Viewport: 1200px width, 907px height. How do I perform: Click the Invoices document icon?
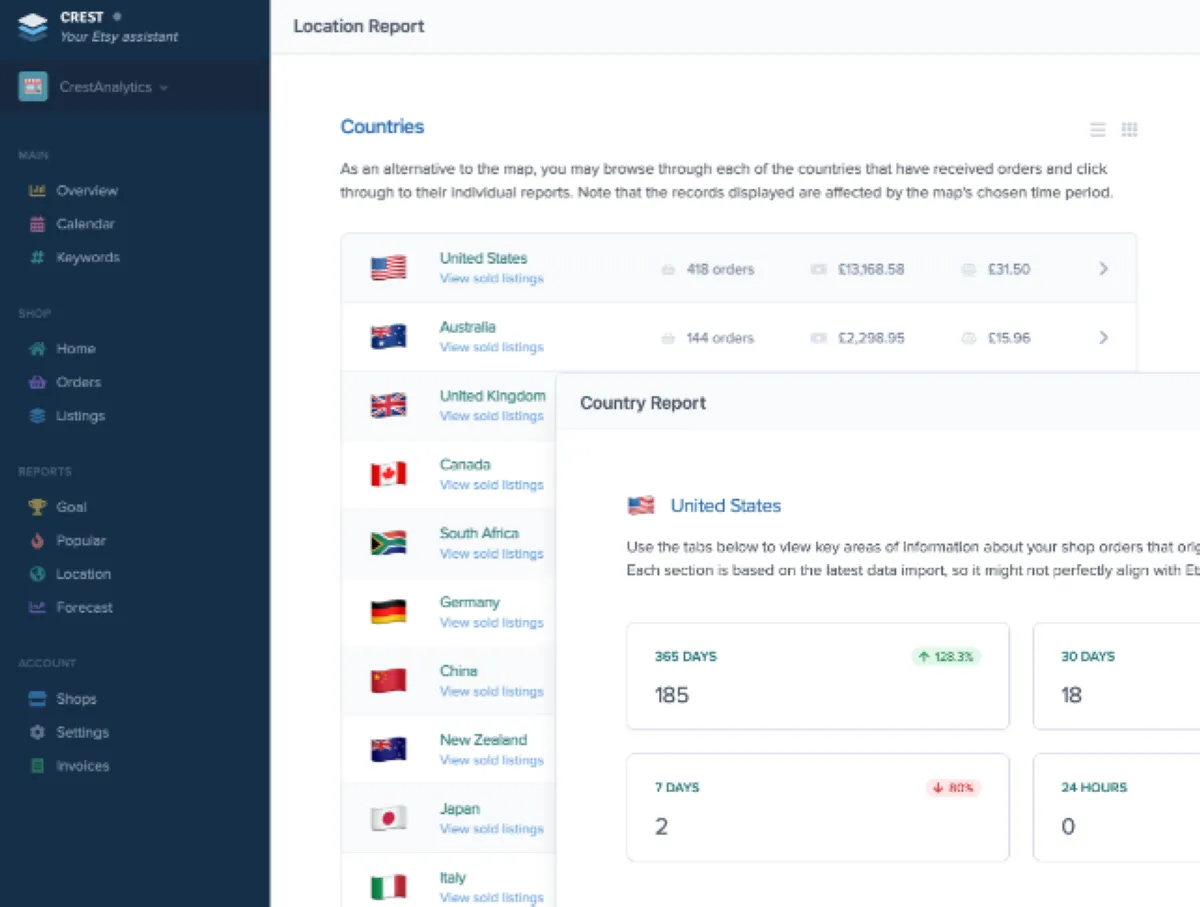38,766
